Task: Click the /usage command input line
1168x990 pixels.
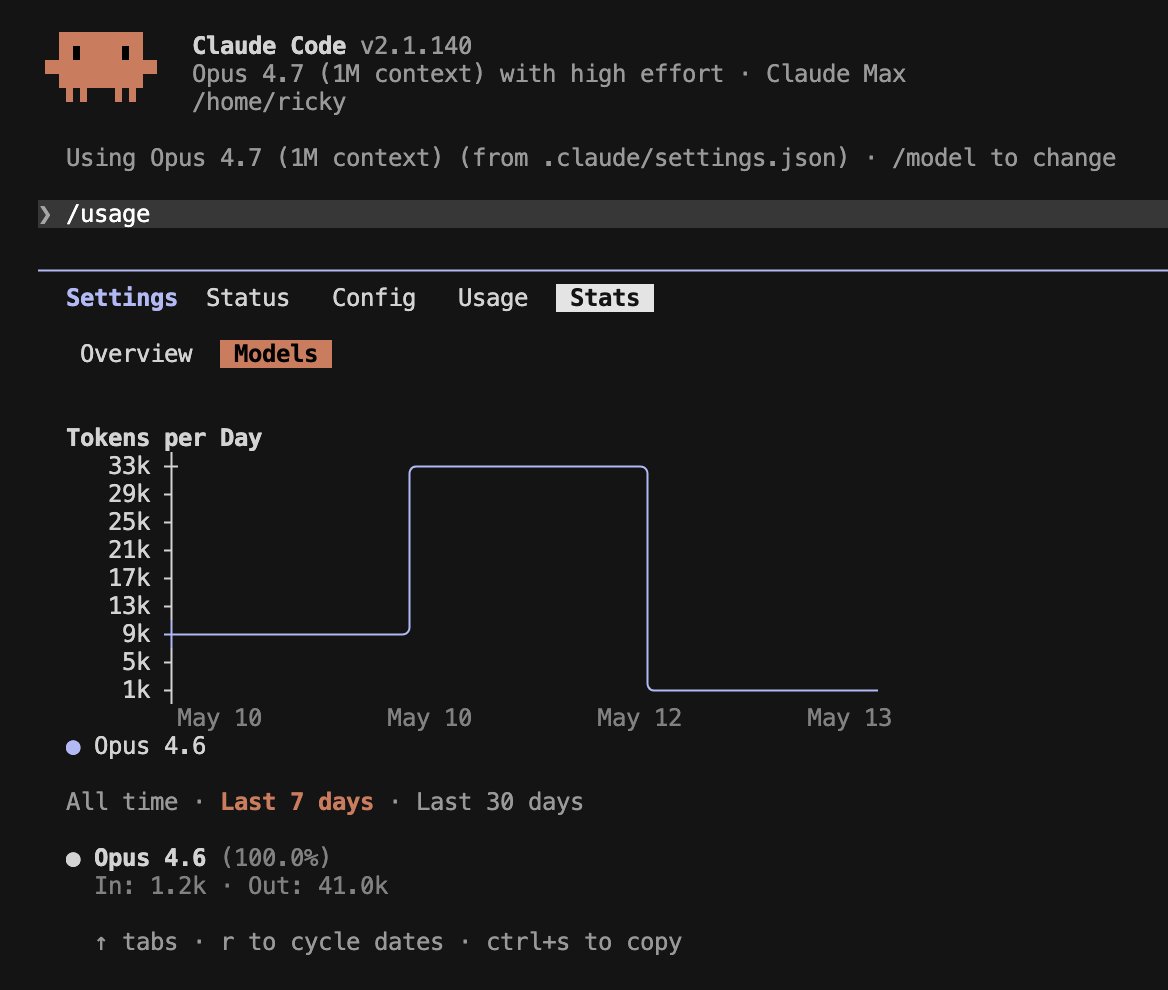Action: (x=603, y=215)
